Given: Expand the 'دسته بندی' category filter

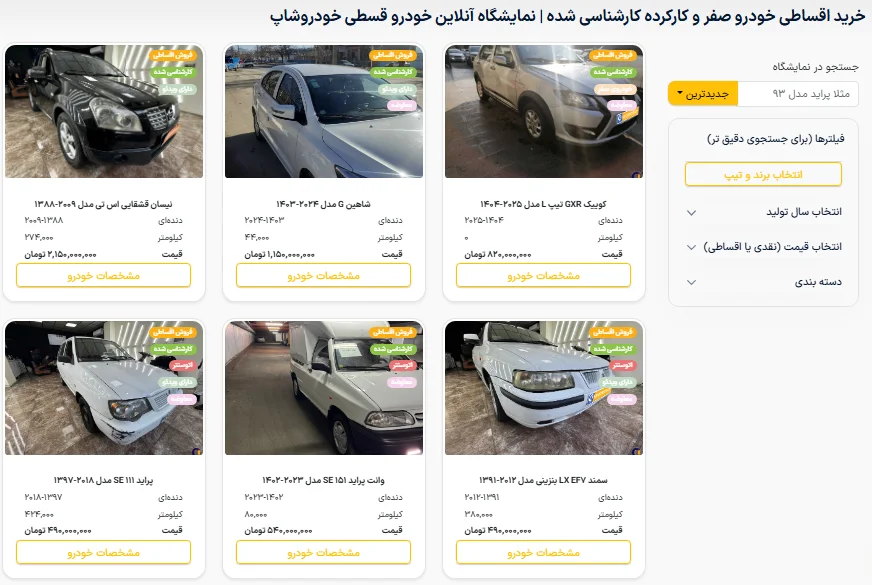Looking at the screenshot, I should pos(764,282).
